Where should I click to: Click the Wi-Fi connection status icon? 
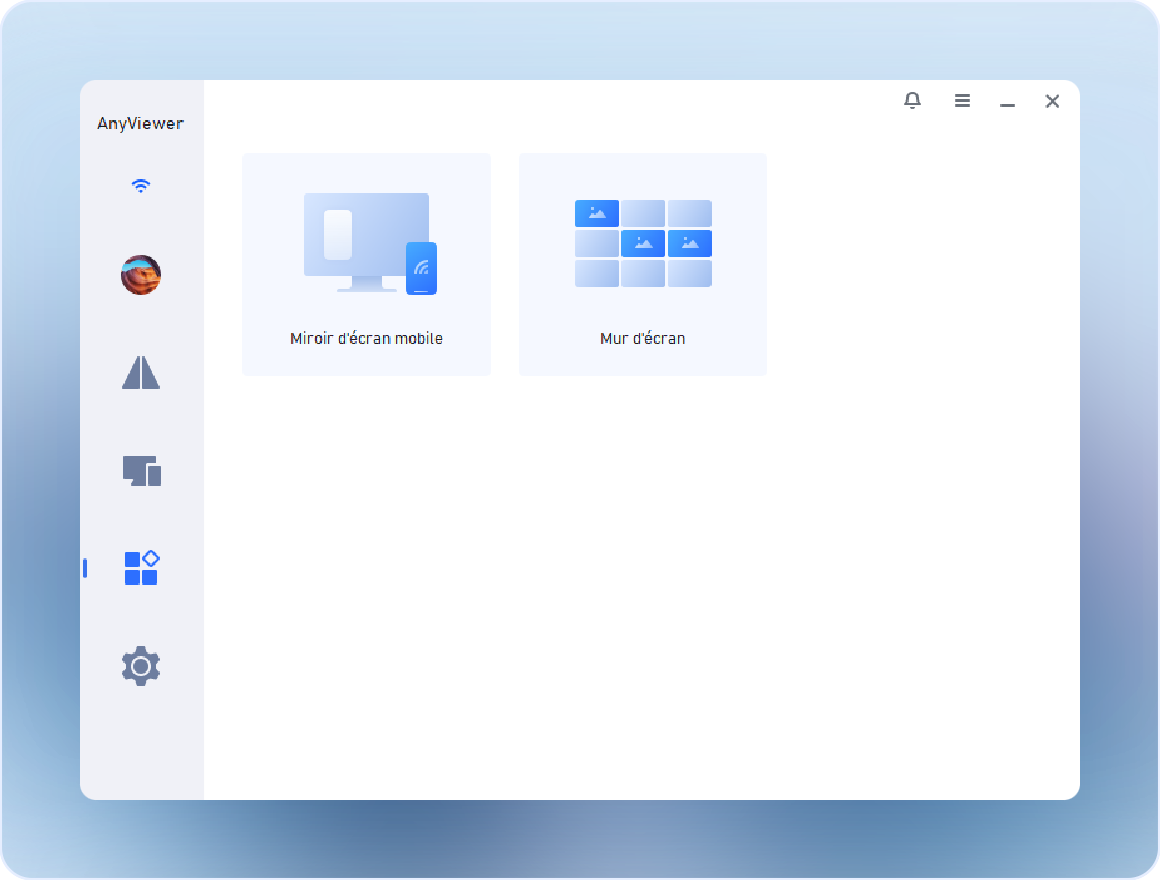[141, 186]
